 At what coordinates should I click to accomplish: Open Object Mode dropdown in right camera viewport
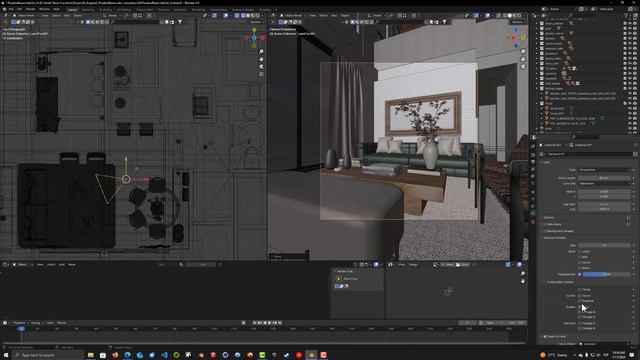tap(293, 16)
